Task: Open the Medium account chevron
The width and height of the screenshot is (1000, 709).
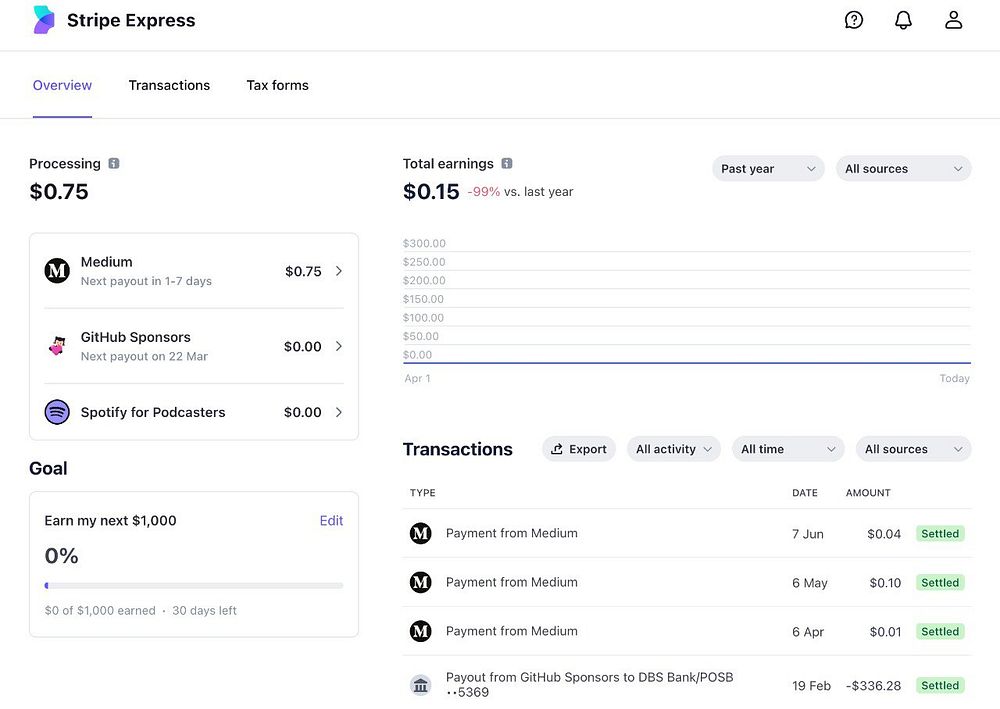Action: [339, 271]
